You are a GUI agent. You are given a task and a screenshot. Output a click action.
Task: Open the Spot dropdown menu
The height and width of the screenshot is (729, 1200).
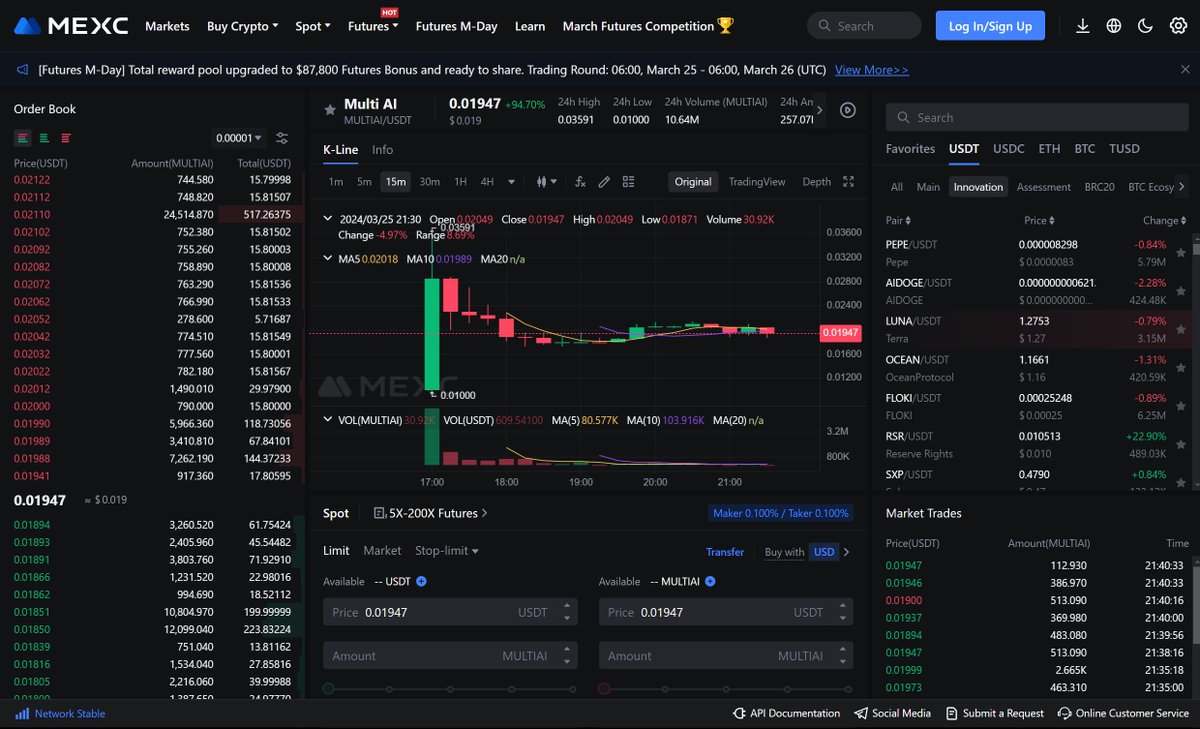tap(315, 26)
